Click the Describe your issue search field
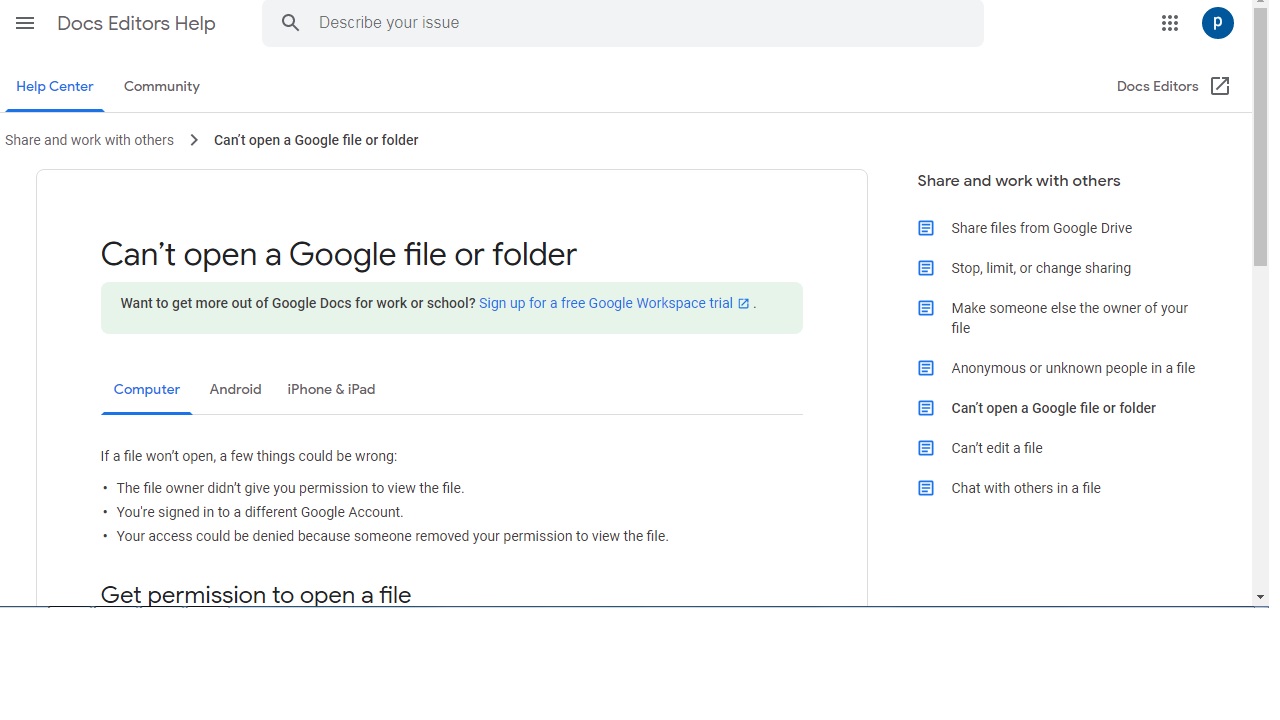The width and height of the screenshot is (1280, 720). (623, 23)
